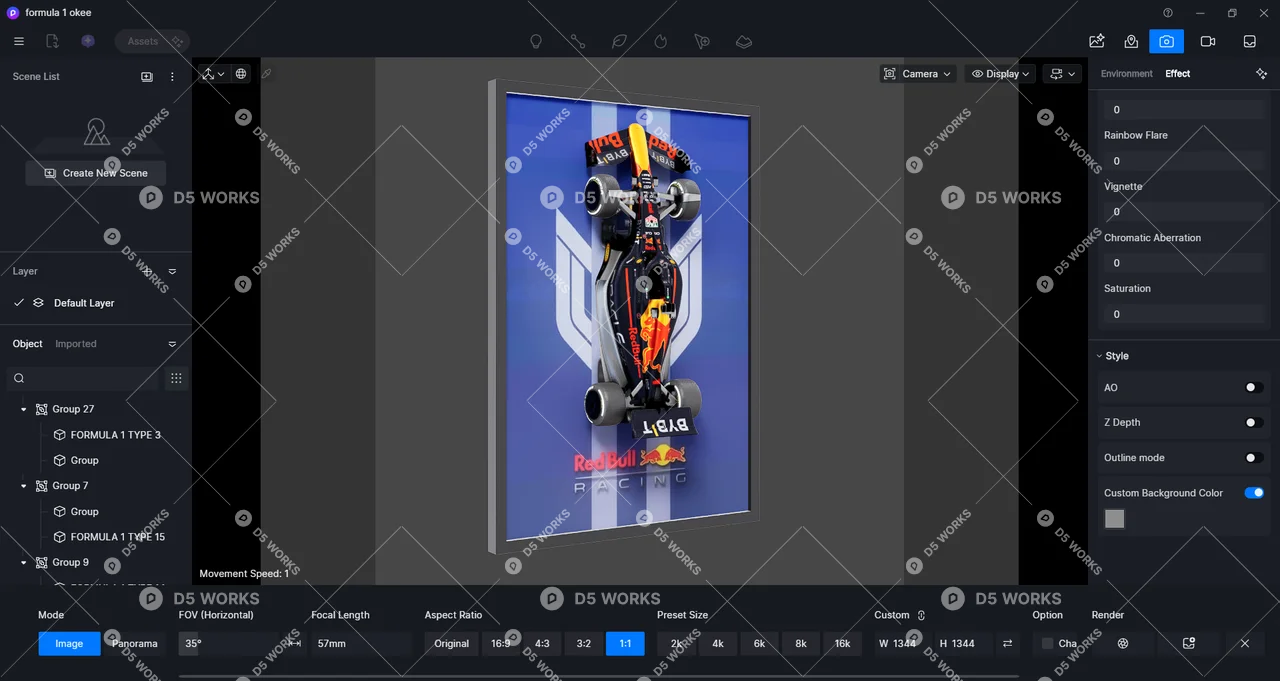Select the leaf vegetation tool
This screenshot has height=681, width=1280.
tap(619, 42)
